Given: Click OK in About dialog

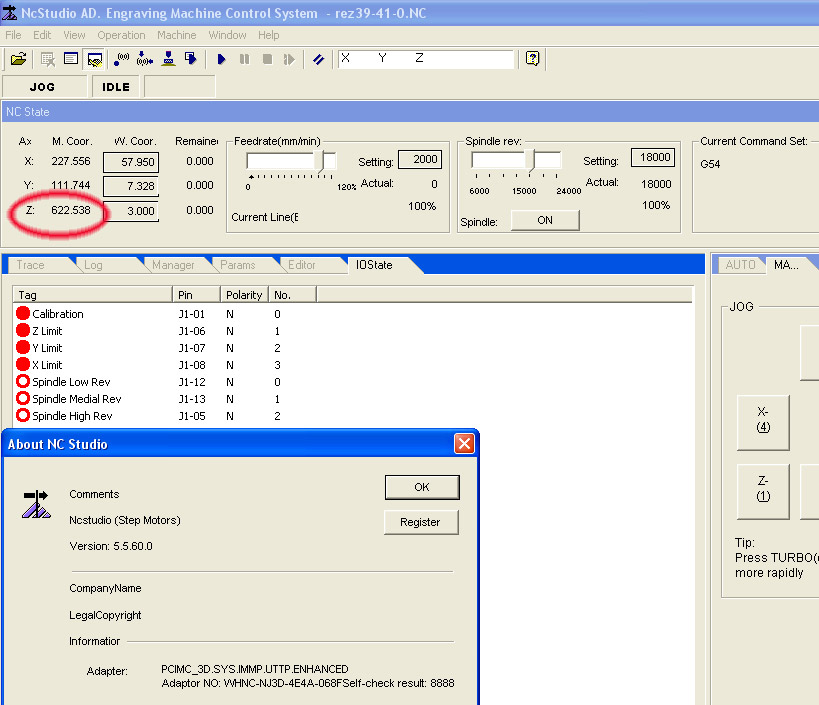Looking at the screenshot, I should click(421, 487).
